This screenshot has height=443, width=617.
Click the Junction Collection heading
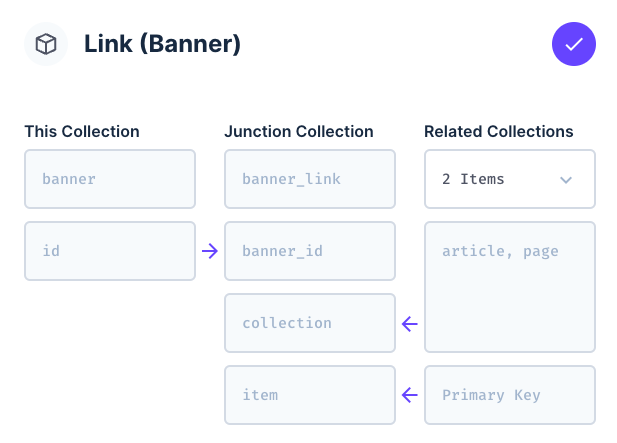pyautogui.click(x=299, y=131)
